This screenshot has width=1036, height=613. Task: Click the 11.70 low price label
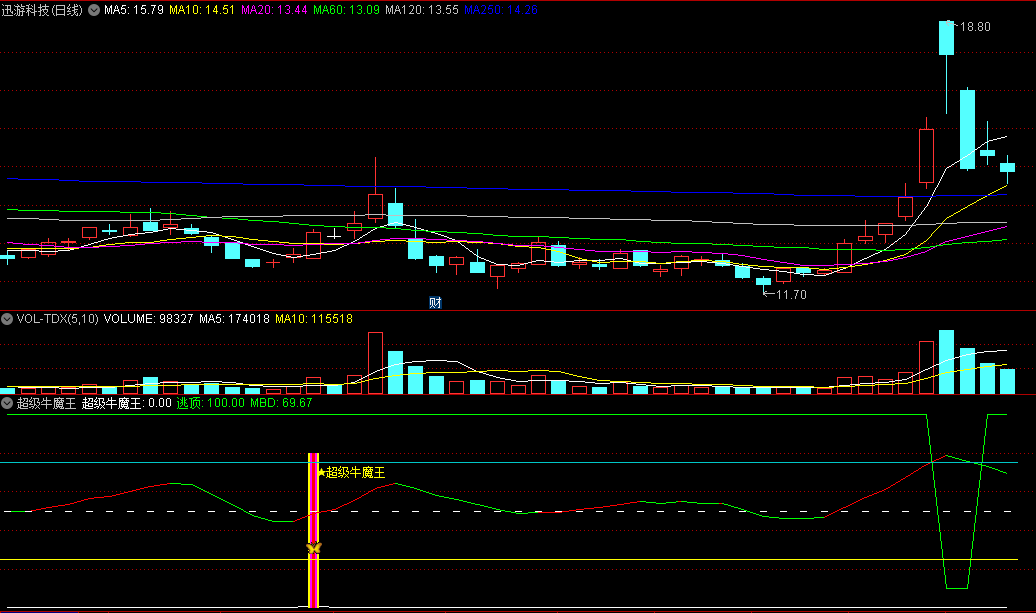pyautogui.click(x=791, y=295)
